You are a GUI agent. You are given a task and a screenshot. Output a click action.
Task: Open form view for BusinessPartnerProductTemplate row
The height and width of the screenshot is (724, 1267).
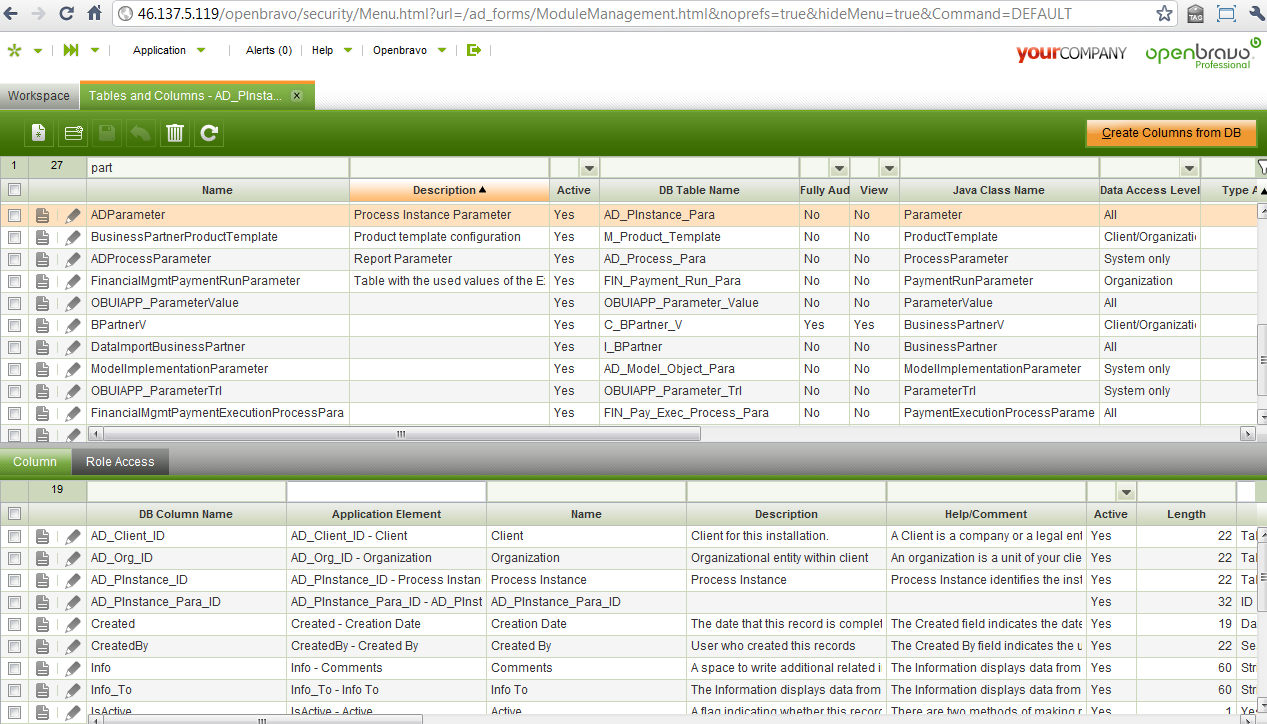click(x=42, y=237)
